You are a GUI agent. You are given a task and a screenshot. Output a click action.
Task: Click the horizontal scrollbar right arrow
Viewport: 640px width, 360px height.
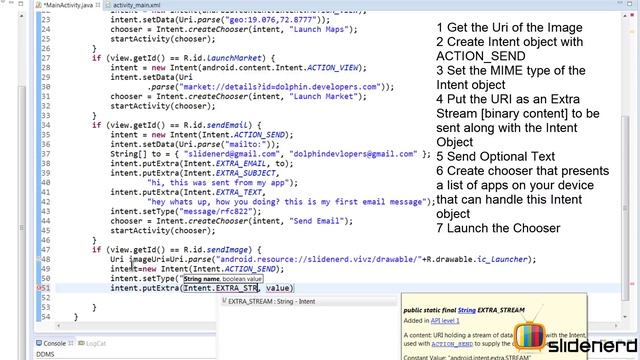617,325
